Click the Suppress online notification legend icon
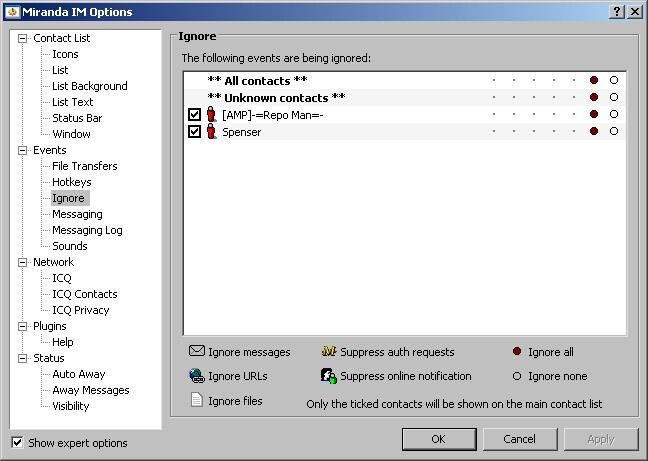 pos(329,375)
